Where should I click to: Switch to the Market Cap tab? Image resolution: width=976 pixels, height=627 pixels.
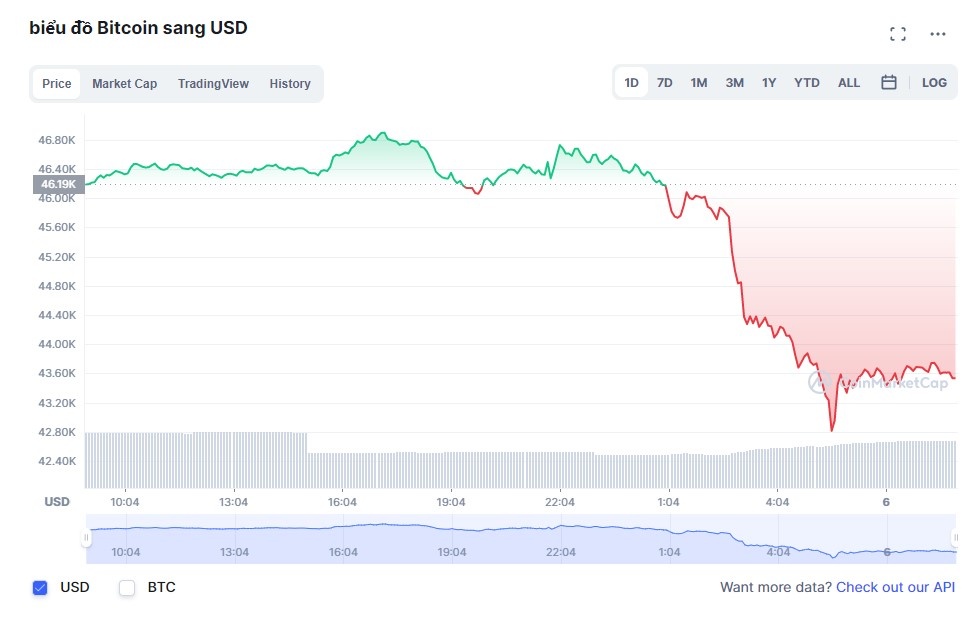(x=124, y=84)
